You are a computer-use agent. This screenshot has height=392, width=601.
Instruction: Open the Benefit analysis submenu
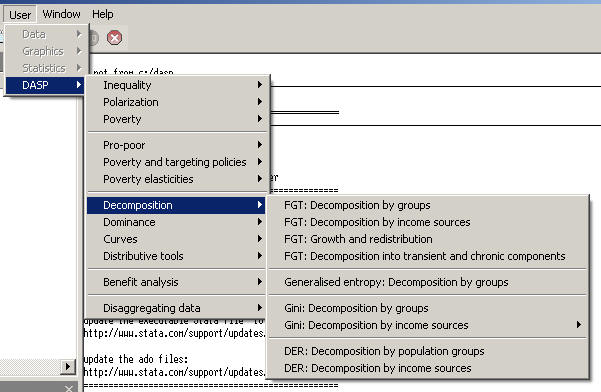click(177, 282)
